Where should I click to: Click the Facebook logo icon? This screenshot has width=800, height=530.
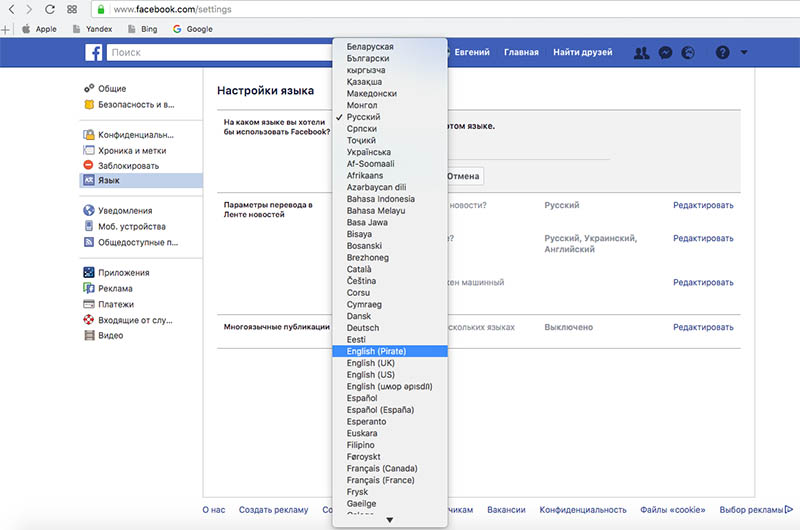pos(94,52)
